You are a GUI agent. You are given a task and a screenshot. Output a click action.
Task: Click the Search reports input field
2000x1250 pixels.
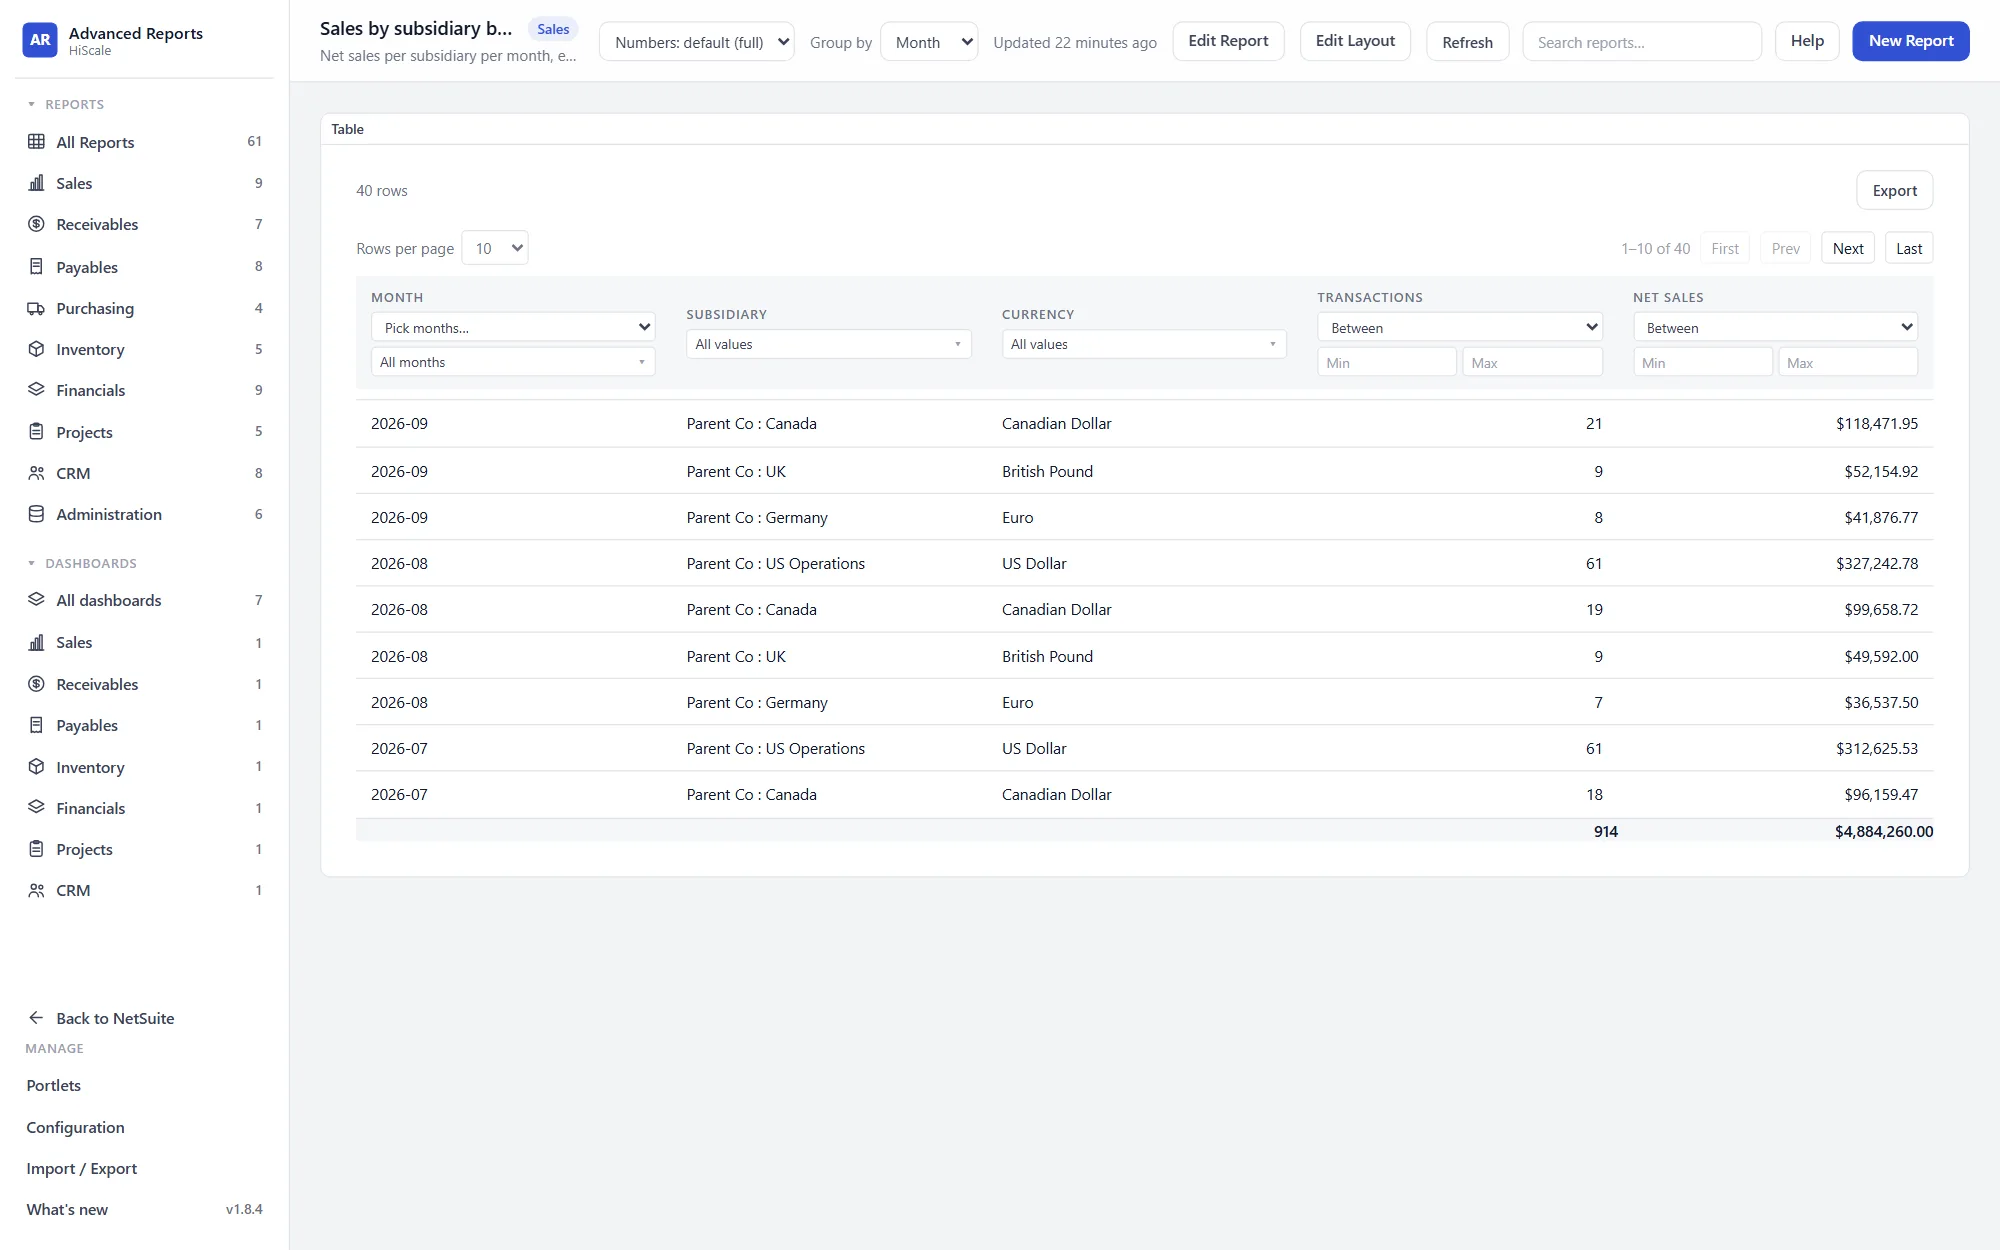pyautogui.click(x=1642, y=42)
